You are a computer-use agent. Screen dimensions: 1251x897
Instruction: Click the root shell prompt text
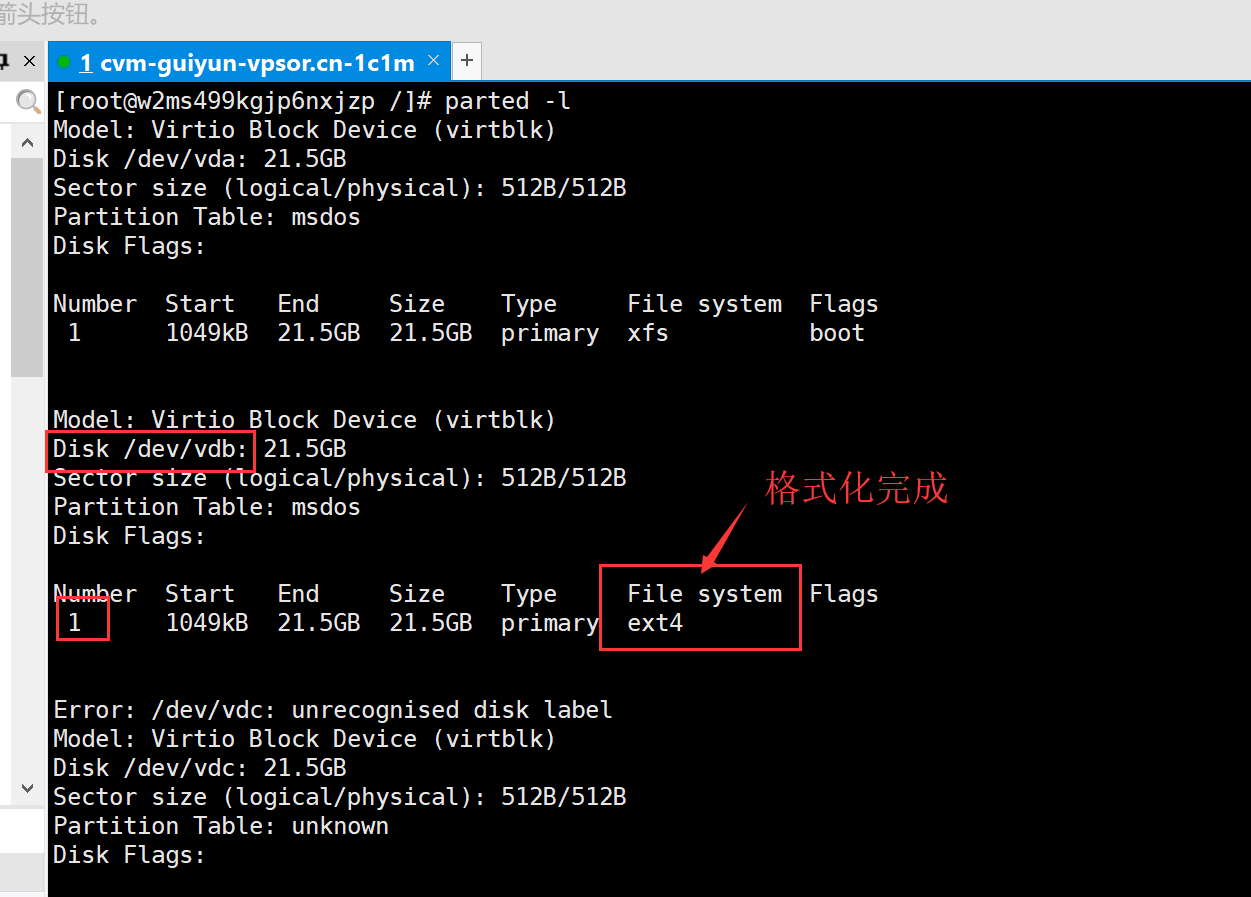pos(245,101)
